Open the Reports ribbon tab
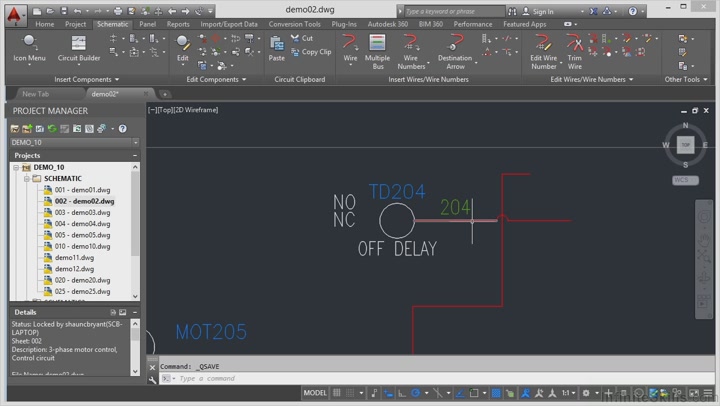This screenshot has width=720, height=406. (x=178, y=24)
